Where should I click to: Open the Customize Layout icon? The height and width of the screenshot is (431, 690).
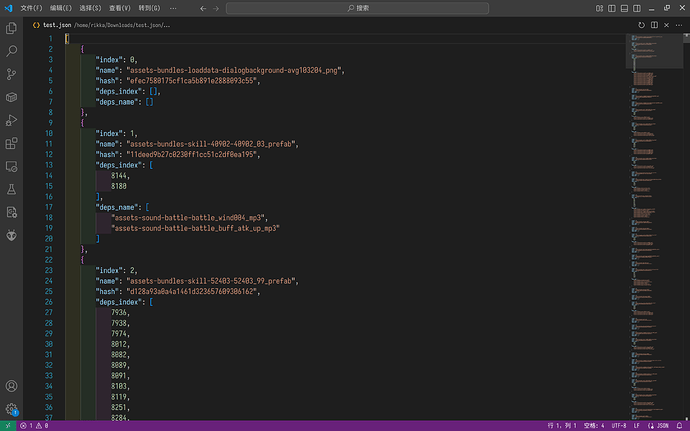599,8
